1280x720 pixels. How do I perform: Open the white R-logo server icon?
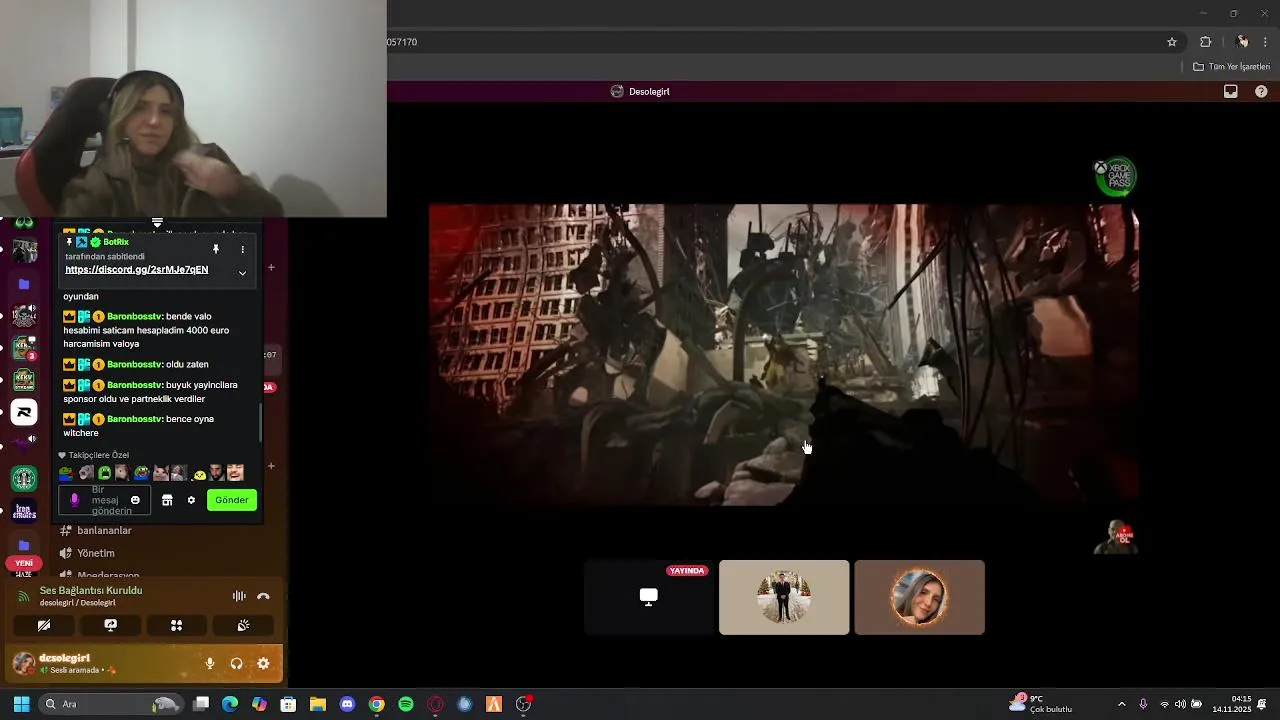pyautogui.click(x=24, y=412)
